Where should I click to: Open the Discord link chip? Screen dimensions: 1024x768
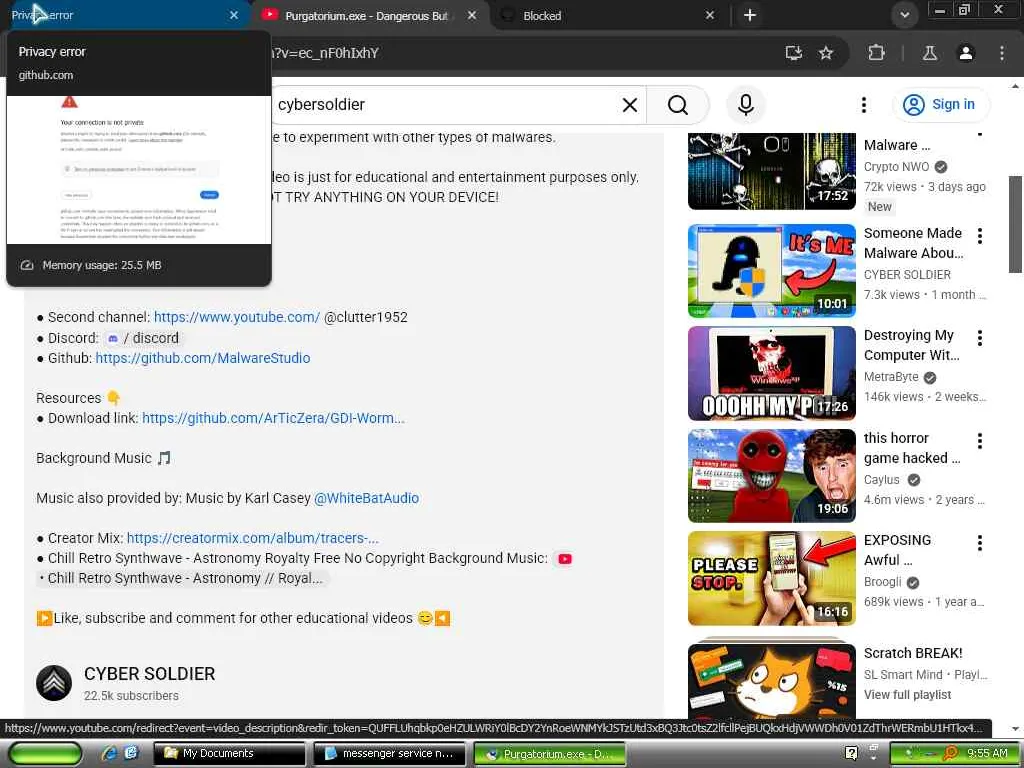(x=142, y=338)
